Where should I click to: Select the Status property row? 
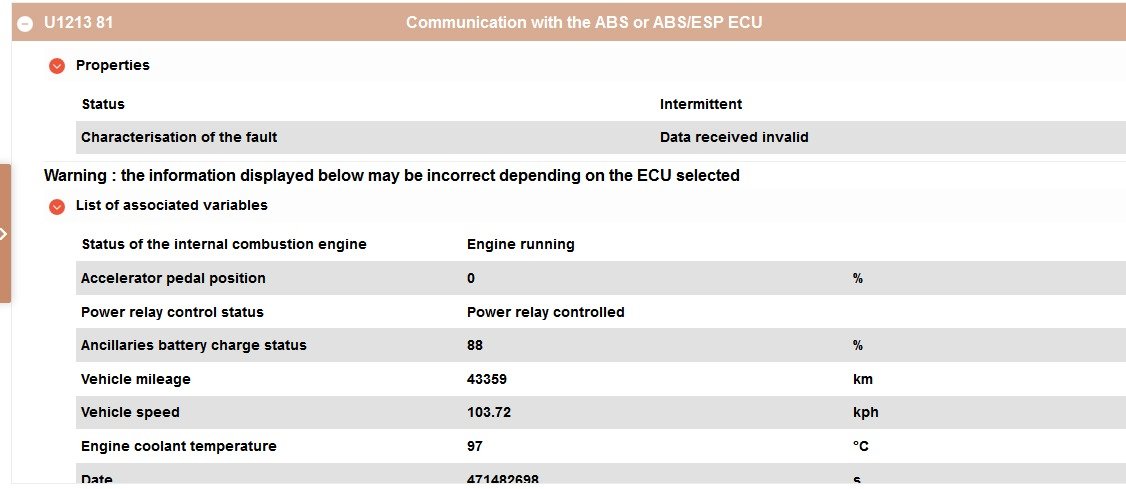click(x=601, y=104)
